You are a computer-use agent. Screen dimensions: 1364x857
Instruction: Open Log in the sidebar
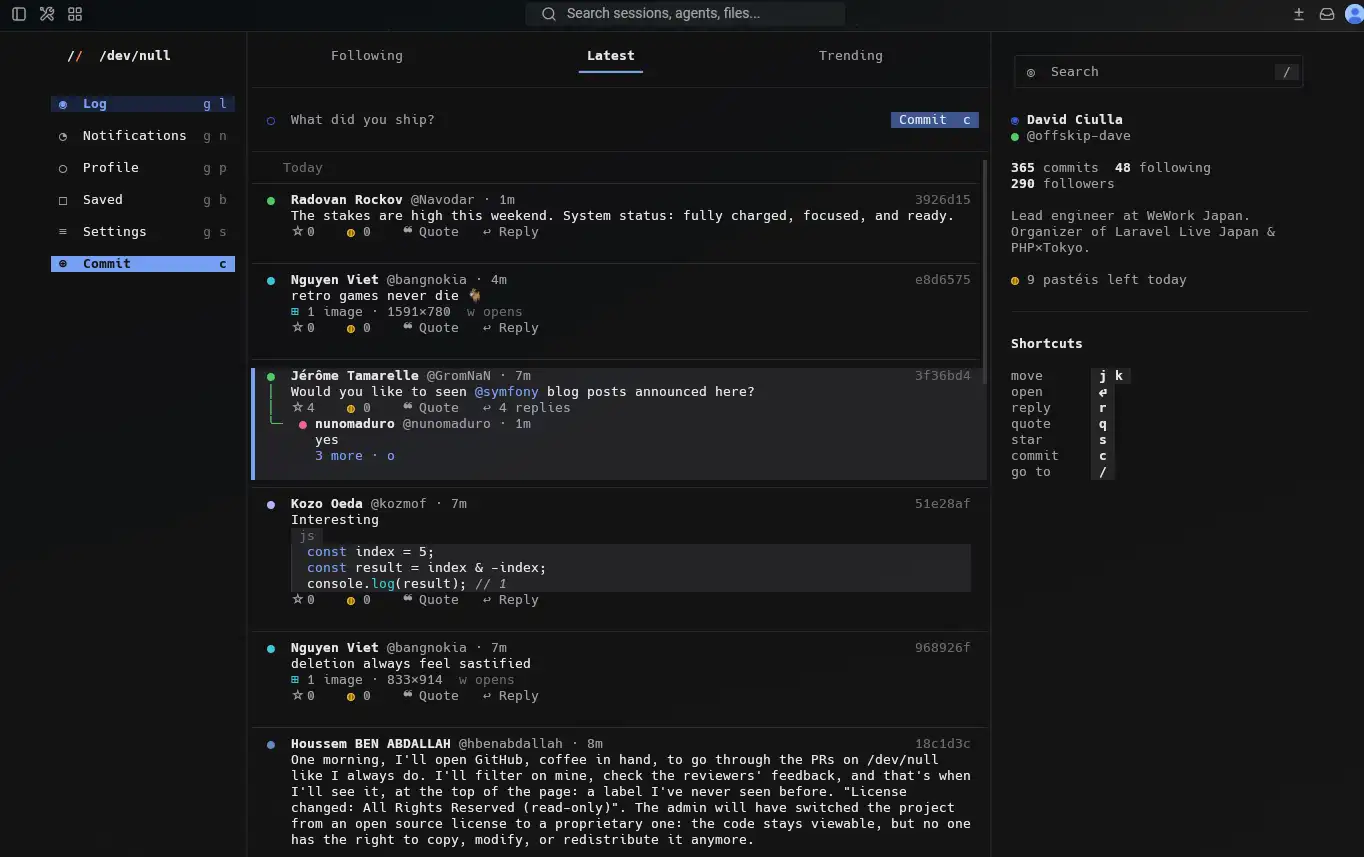click(x=143, y=104)
